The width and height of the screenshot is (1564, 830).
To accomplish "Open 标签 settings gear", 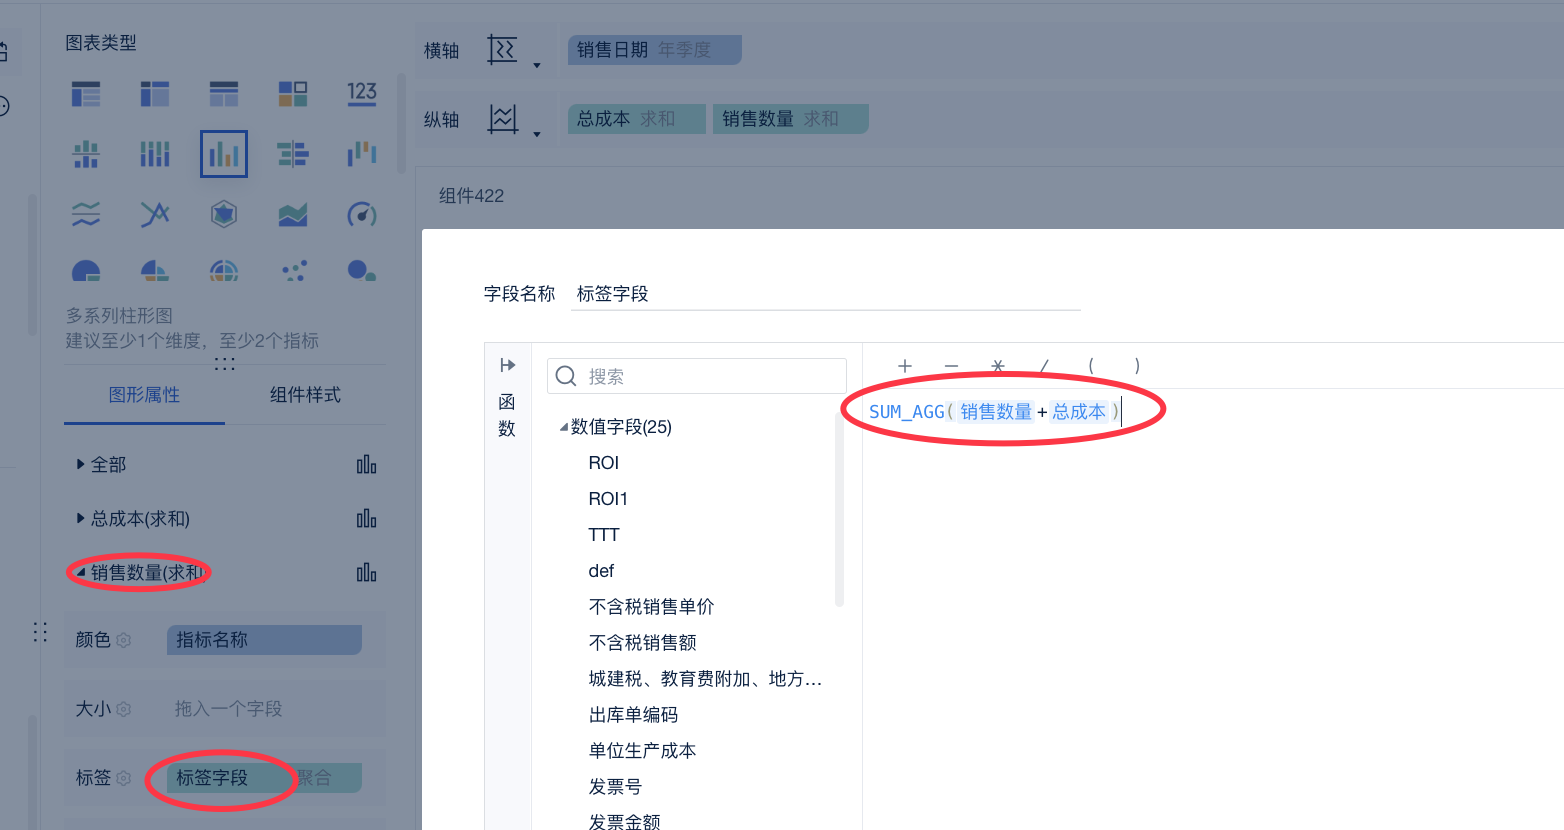I will point(124,778).
